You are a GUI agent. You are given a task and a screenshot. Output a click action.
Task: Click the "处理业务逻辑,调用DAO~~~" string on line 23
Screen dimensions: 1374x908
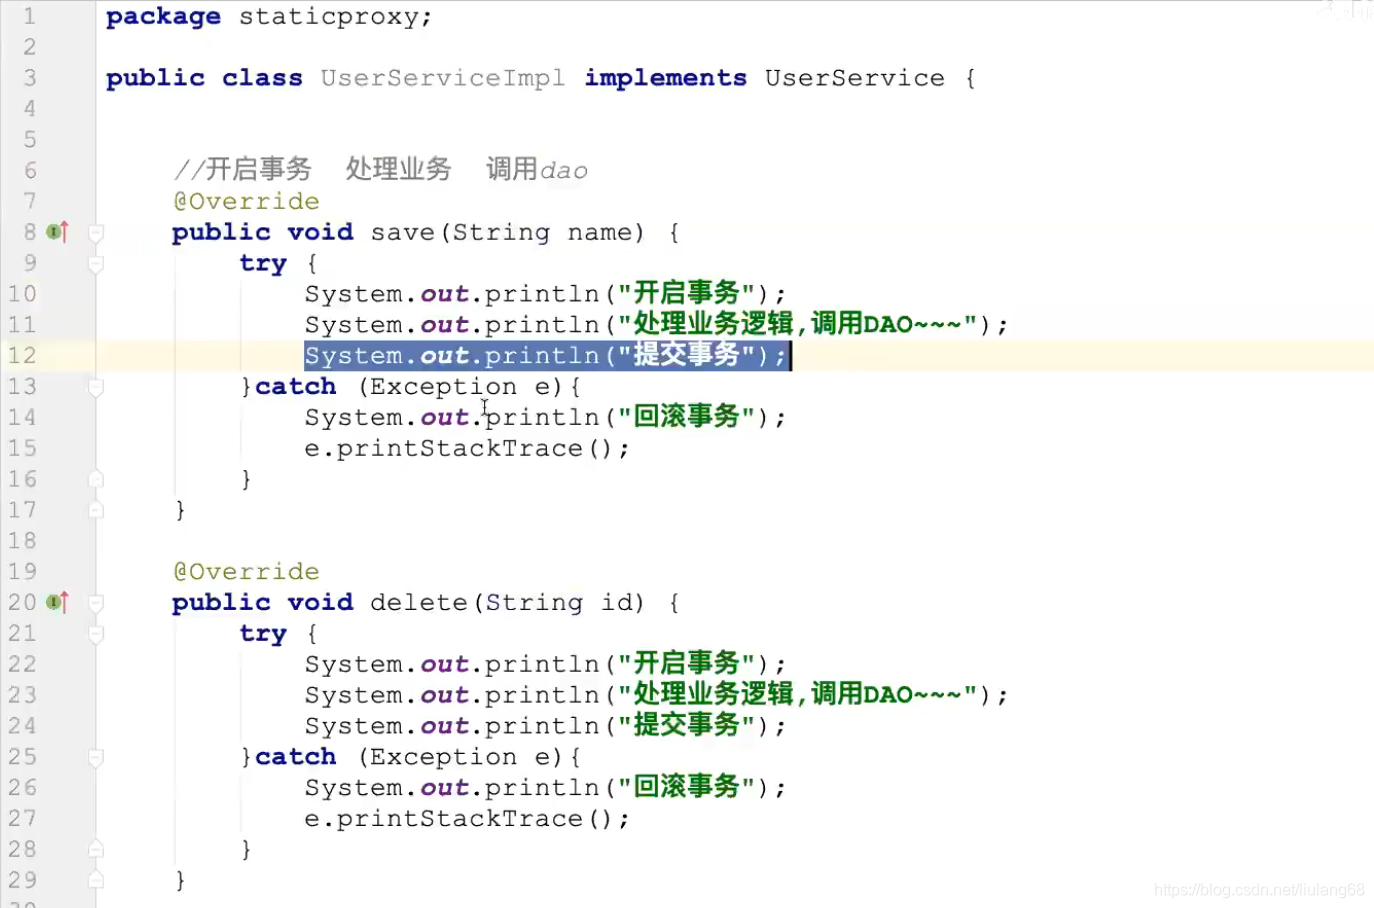[x=797, y=694]
